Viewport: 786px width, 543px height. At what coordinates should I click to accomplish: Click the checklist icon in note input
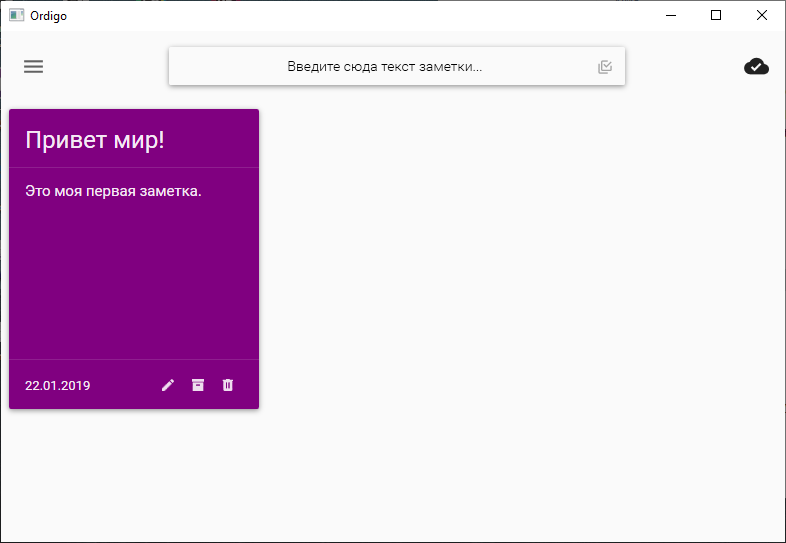[x=605, y=67]
